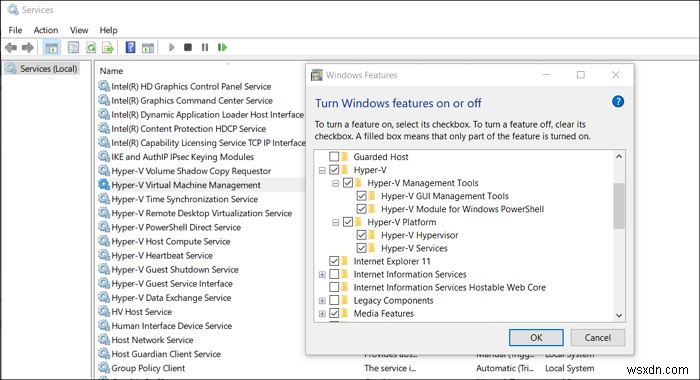The height and width of the screenshot is (380, 700).
Task: Enable Internet Information Services Hostable Web Core checkbox
Action: [334, 287]
